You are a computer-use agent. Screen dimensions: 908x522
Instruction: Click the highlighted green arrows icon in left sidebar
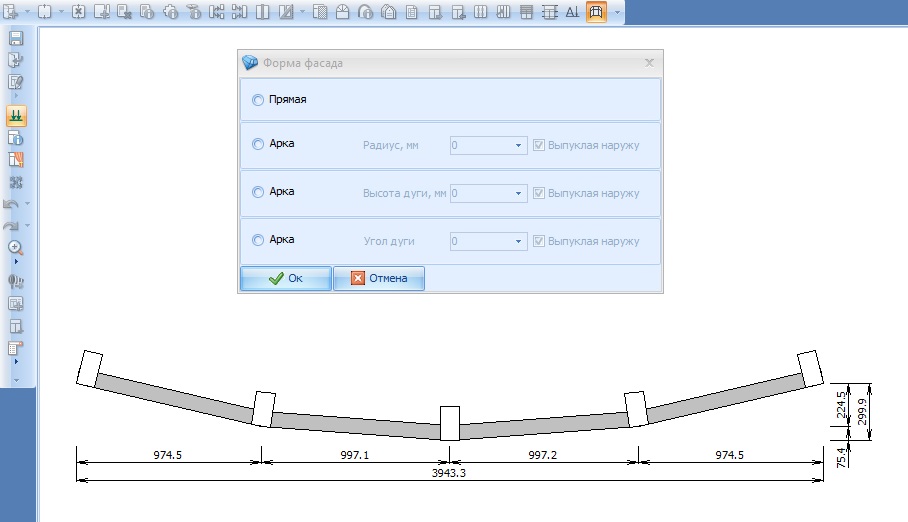point(16,115)
